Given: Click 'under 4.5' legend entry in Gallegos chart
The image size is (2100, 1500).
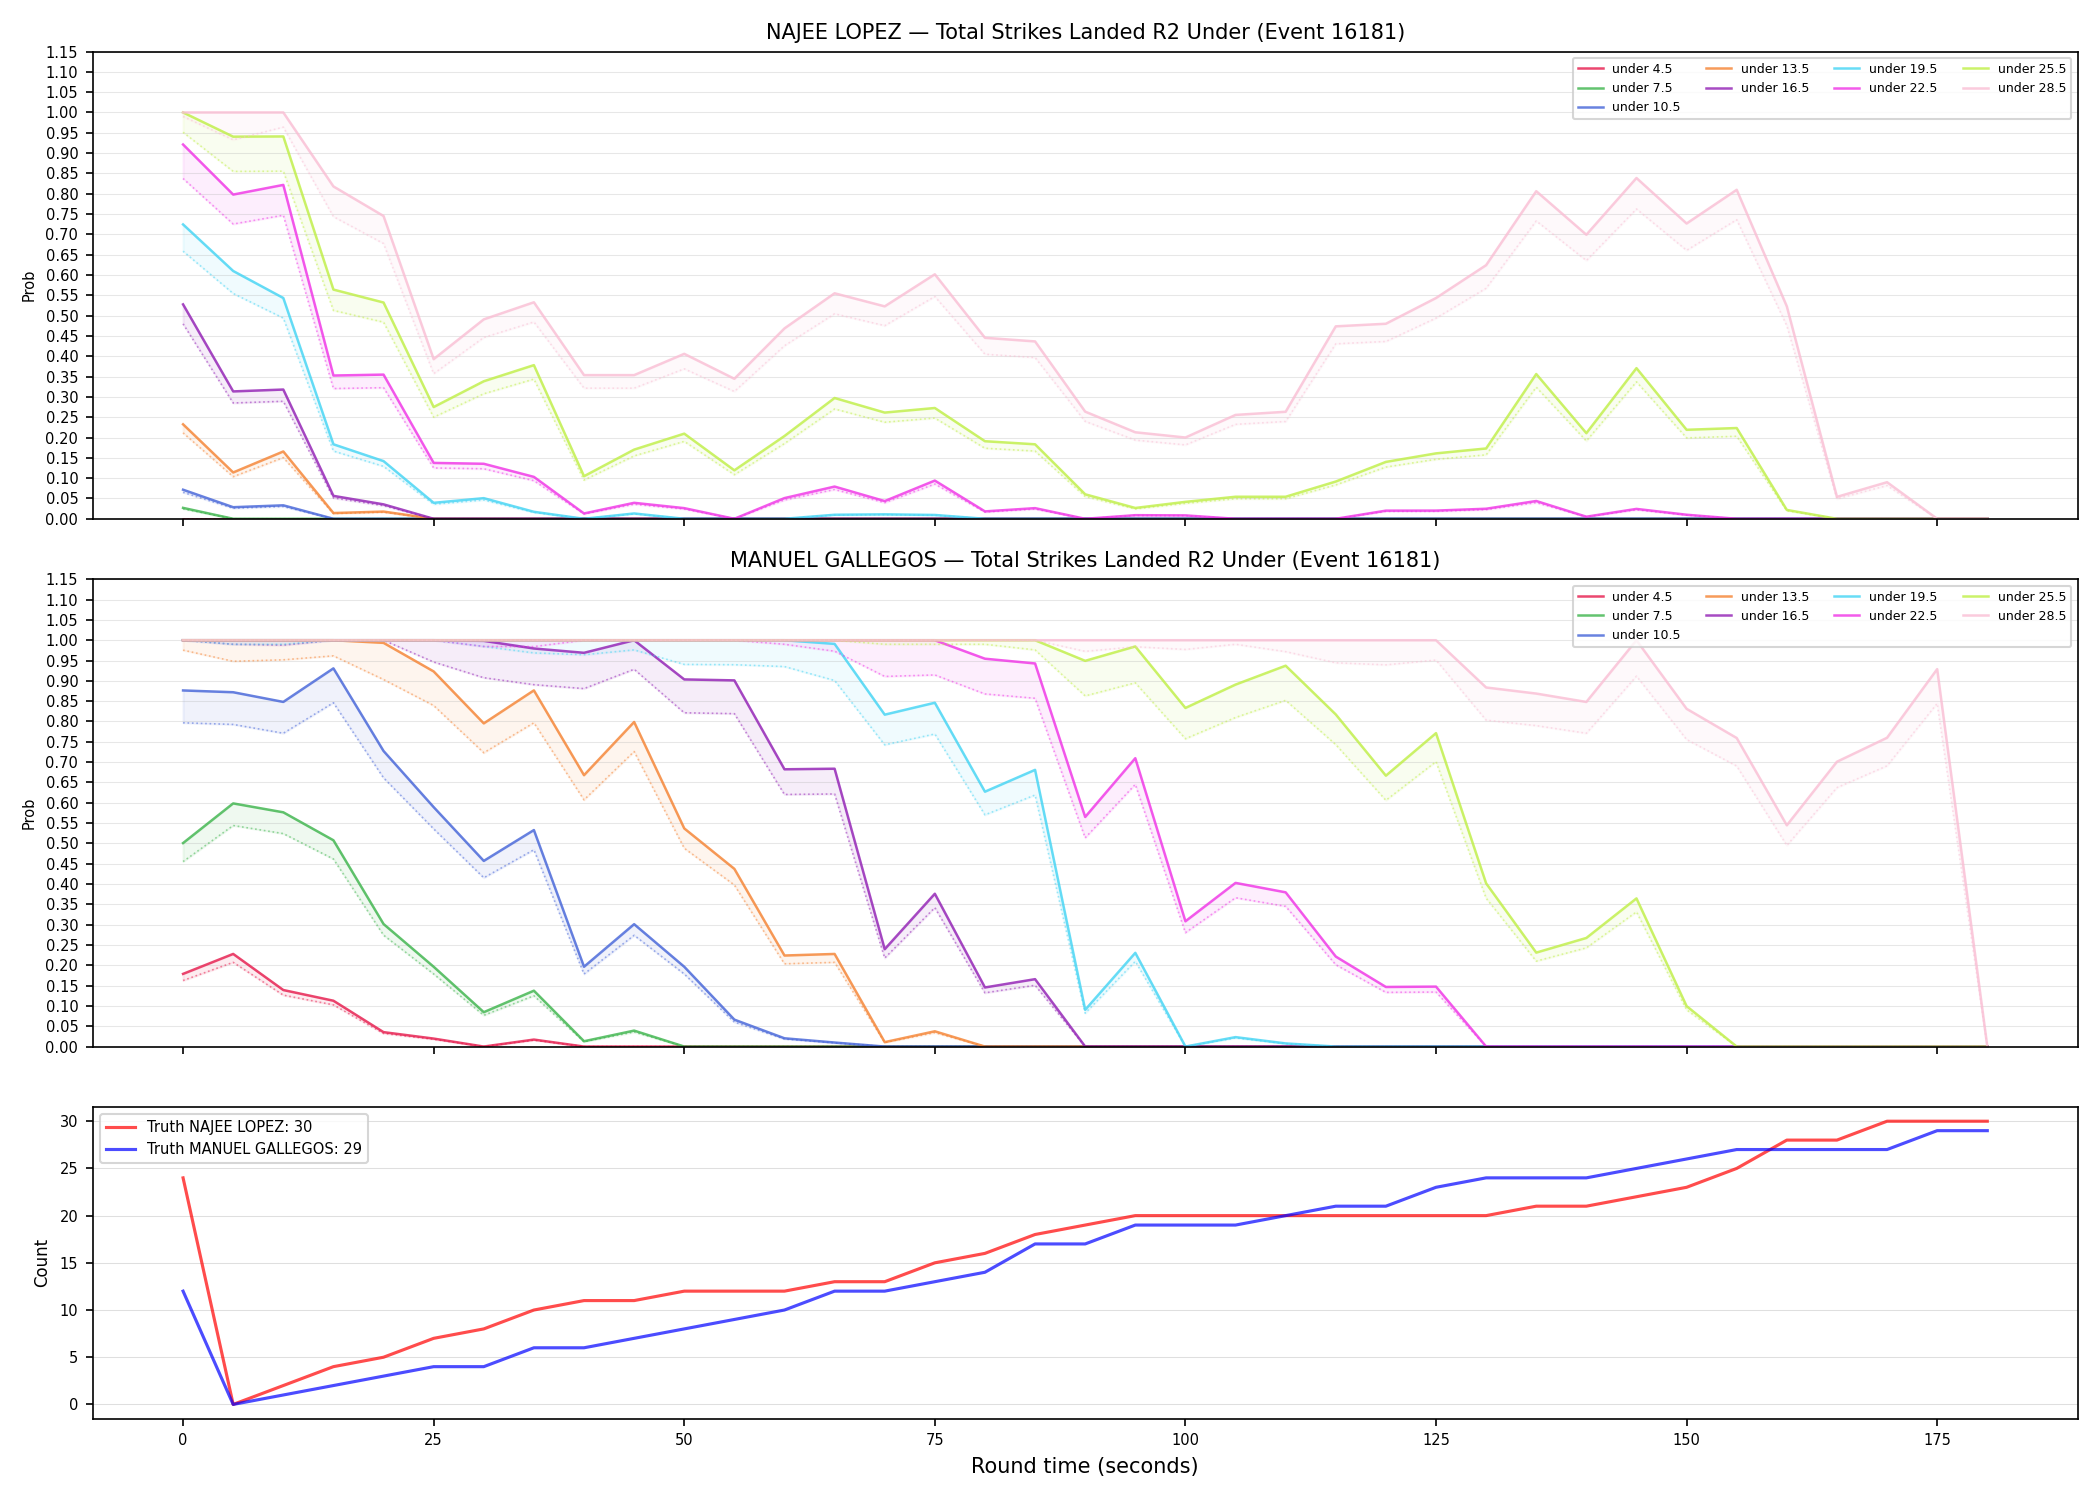Looking at the screenshot, I should point(1625,597).
